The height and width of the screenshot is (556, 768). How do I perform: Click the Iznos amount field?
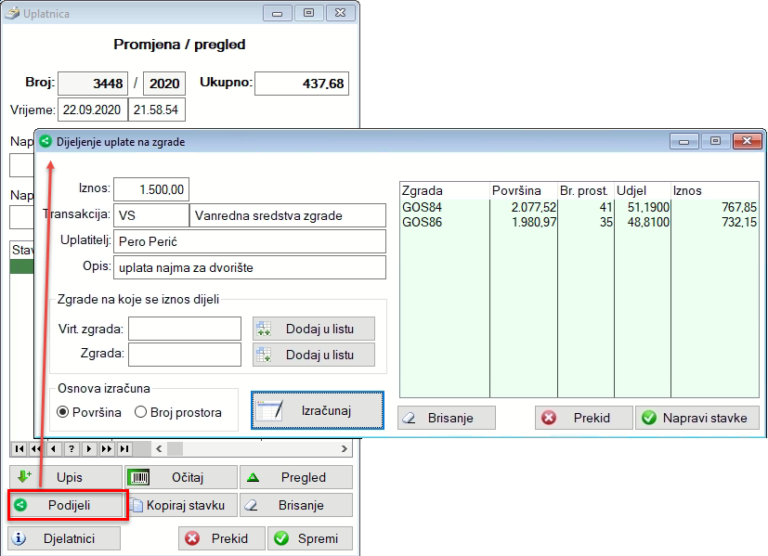(151, 189)
